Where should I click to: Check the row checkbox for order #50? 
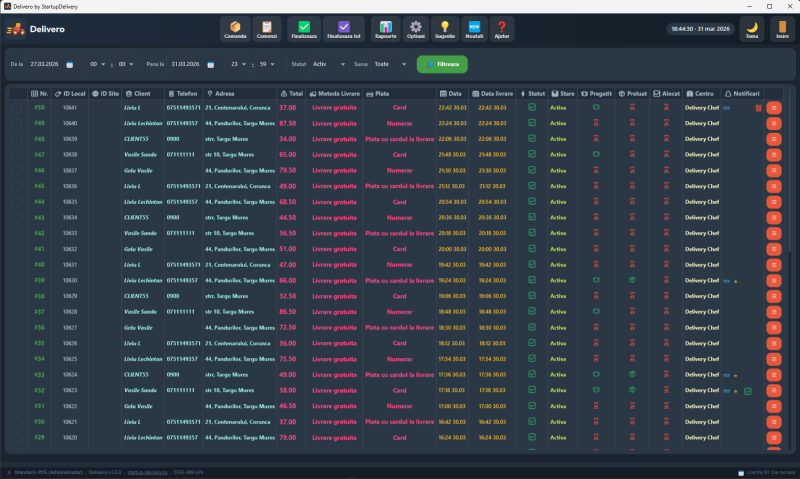(x=17, y=107)
